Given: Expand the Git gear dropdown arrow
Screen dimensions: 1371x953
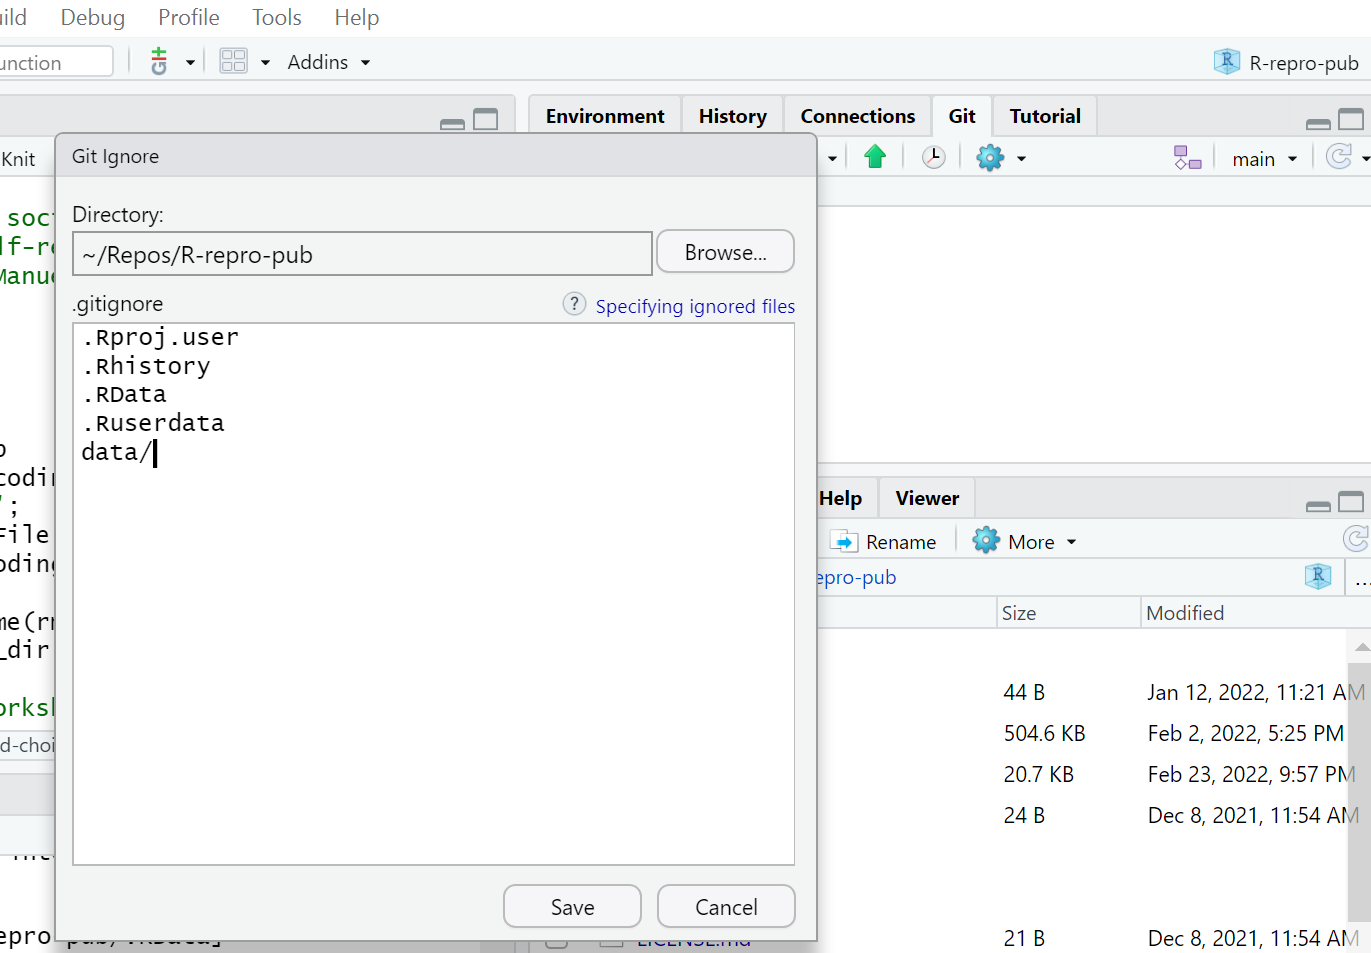Looking at the screenshot, I should point(1021,158).
